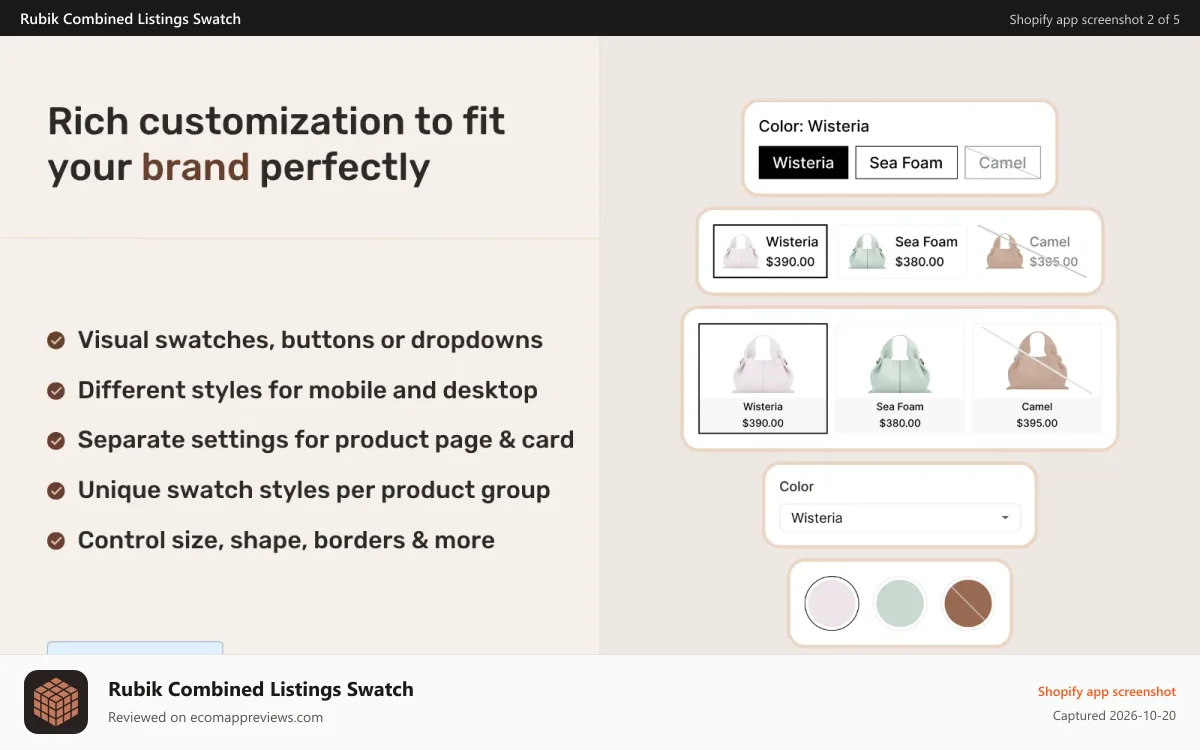Click 'Different styles for mobile and desktop' text

point(308,390)
